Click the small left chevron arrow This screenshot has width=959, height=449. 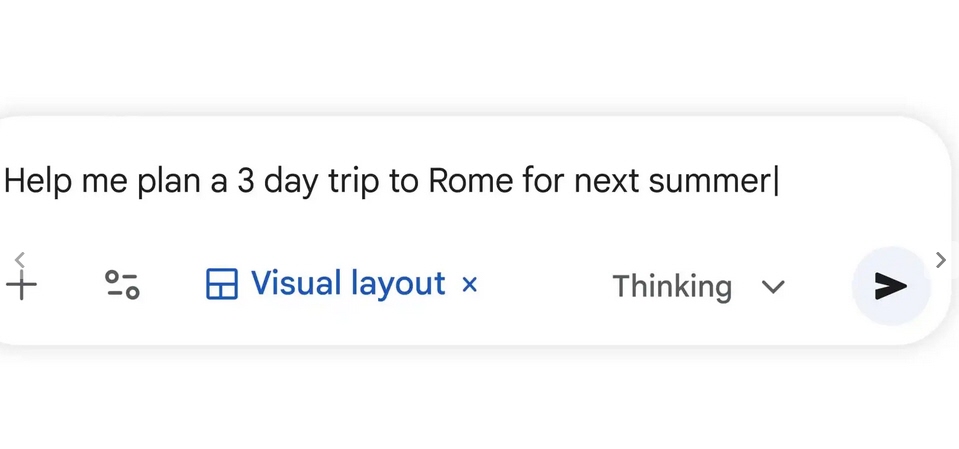20,260
